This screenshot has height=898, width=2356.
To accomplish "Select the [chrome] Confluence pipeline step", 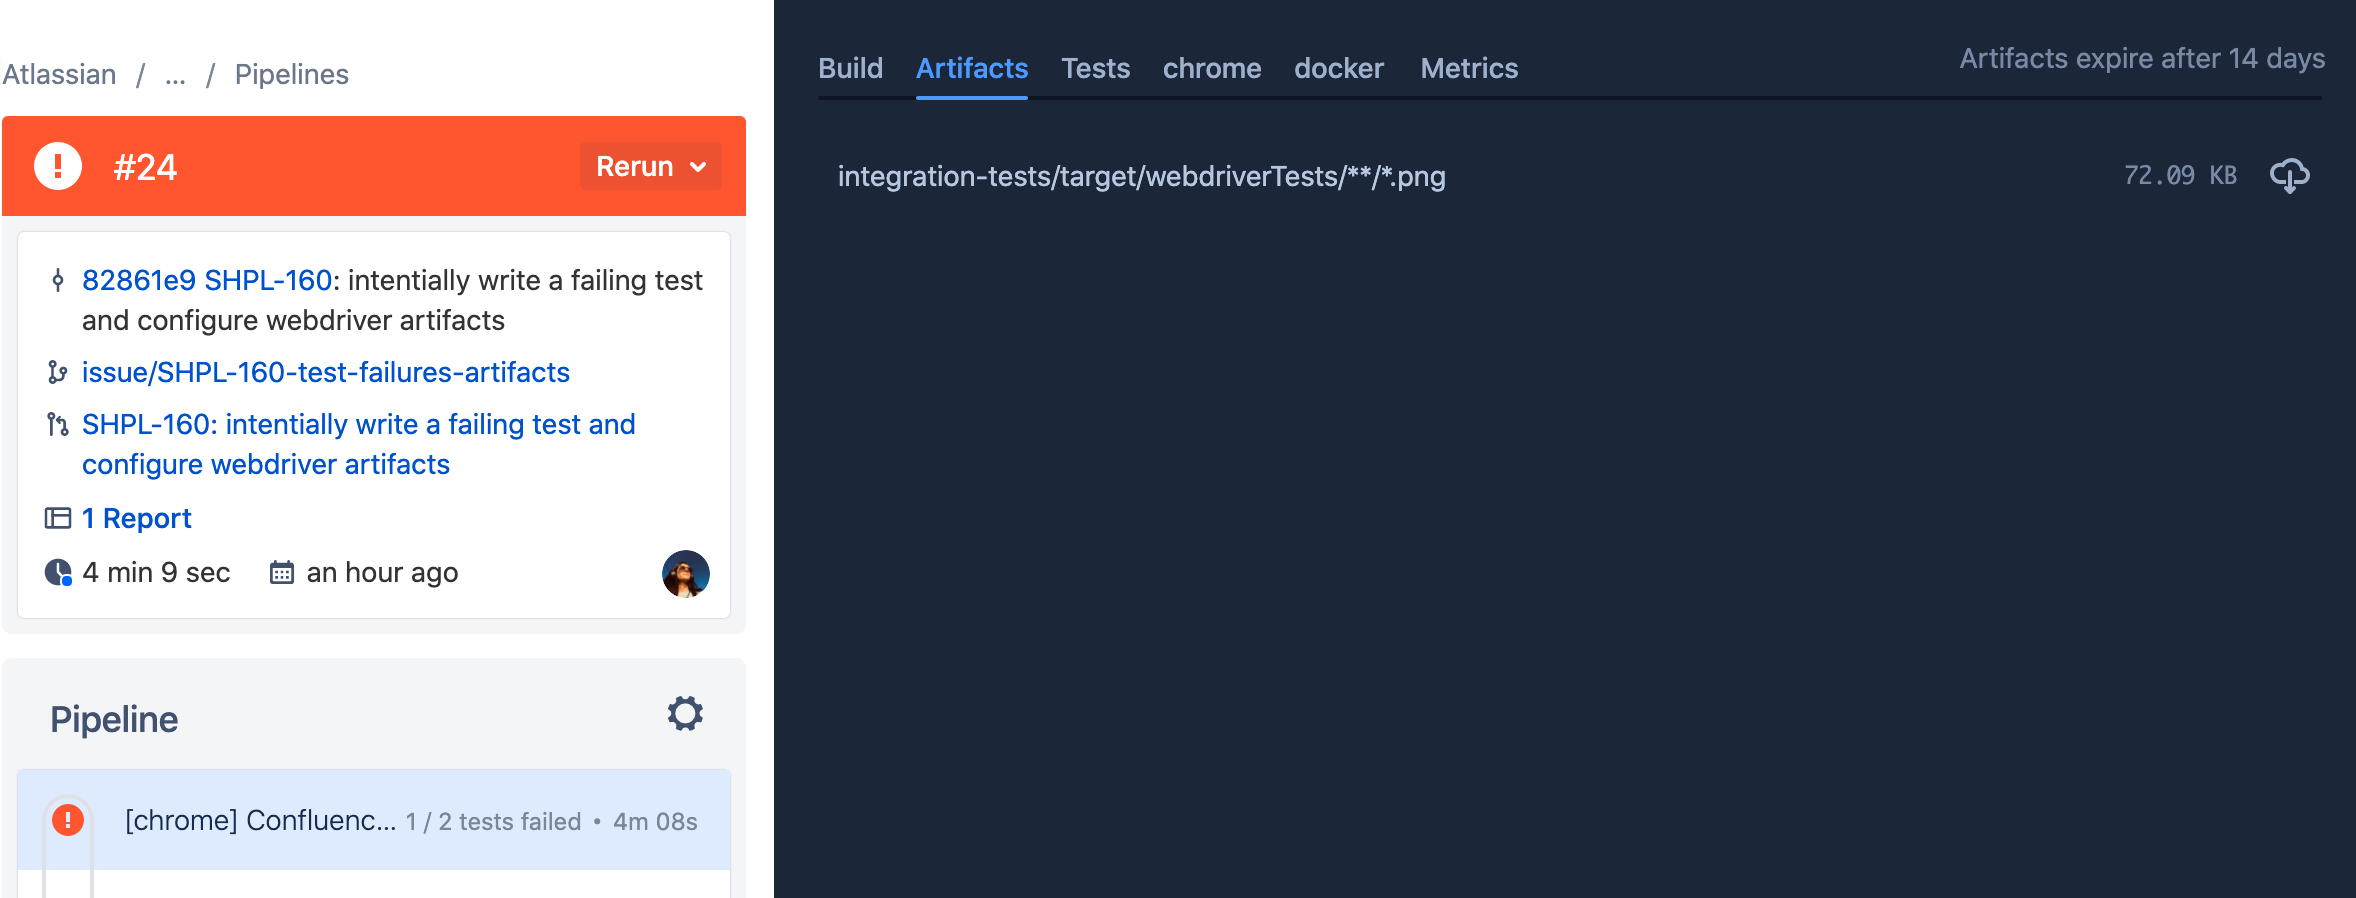I will pyautogui.click(x=374, y=820).
